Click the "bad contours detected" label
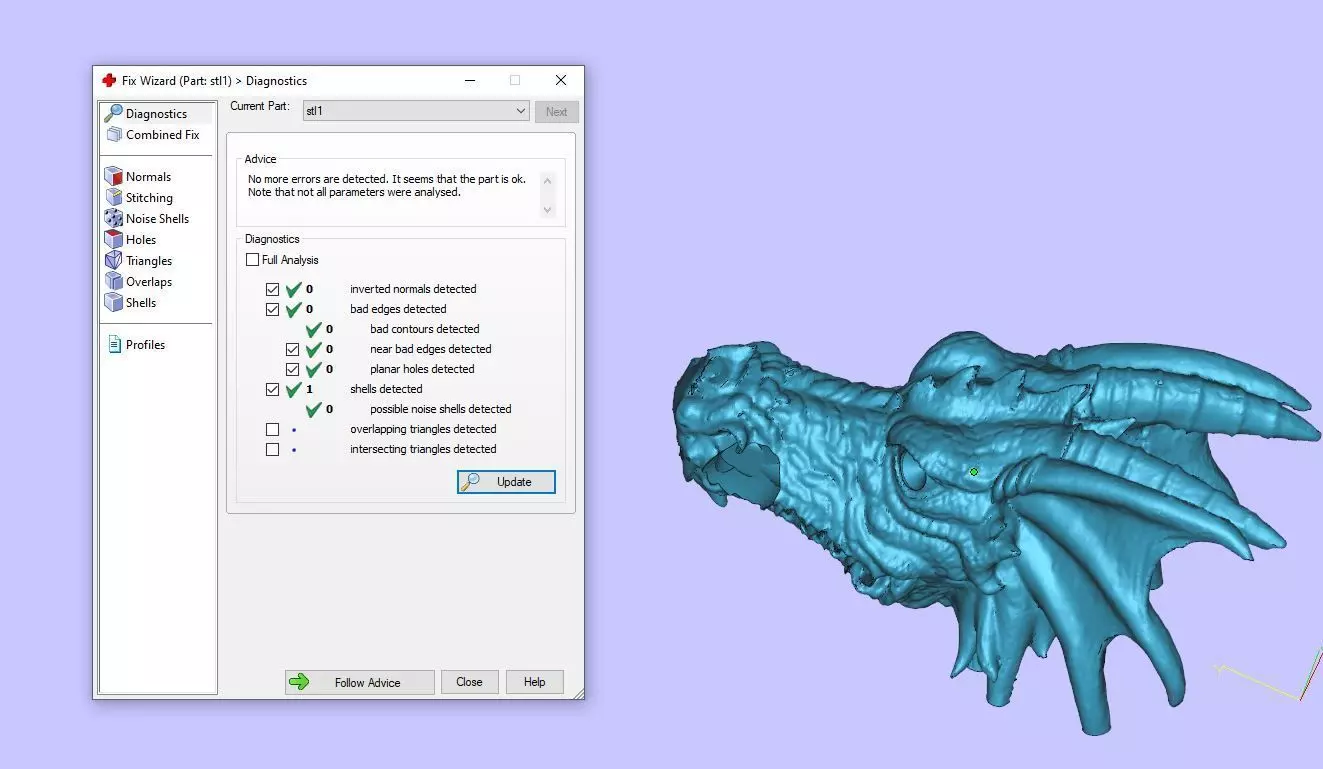The width and height of the screenshot is (1323, 769). [425, 329]
